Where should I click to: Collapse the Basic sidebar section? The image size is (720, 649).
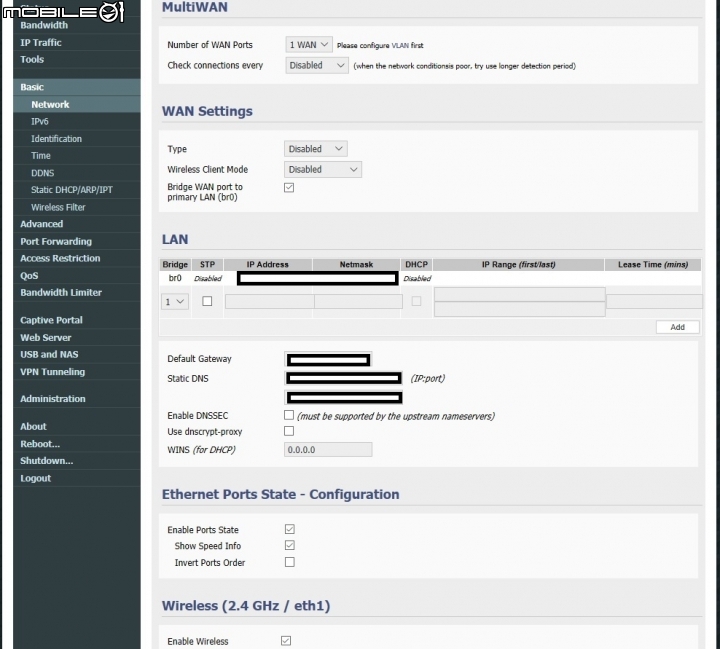pyautogui.click(x=77, y=87)
